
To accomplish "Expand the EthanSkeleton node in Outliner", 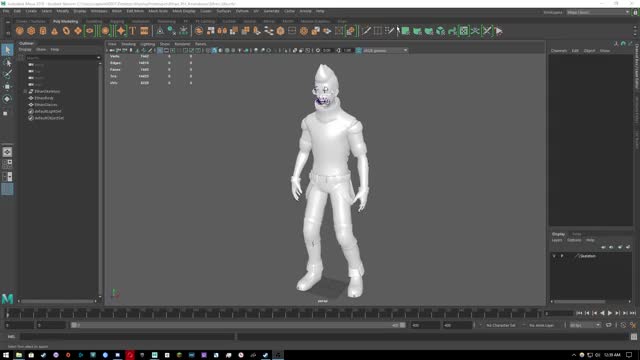I will coord(25,91).
